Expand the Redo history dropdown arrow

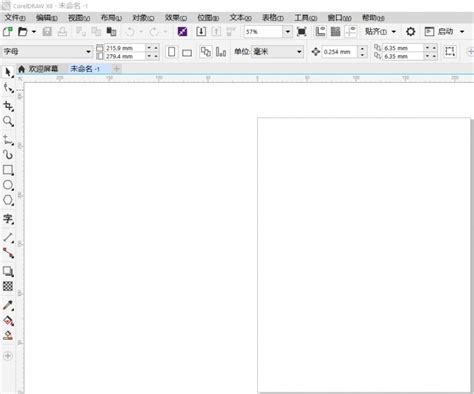165,32
